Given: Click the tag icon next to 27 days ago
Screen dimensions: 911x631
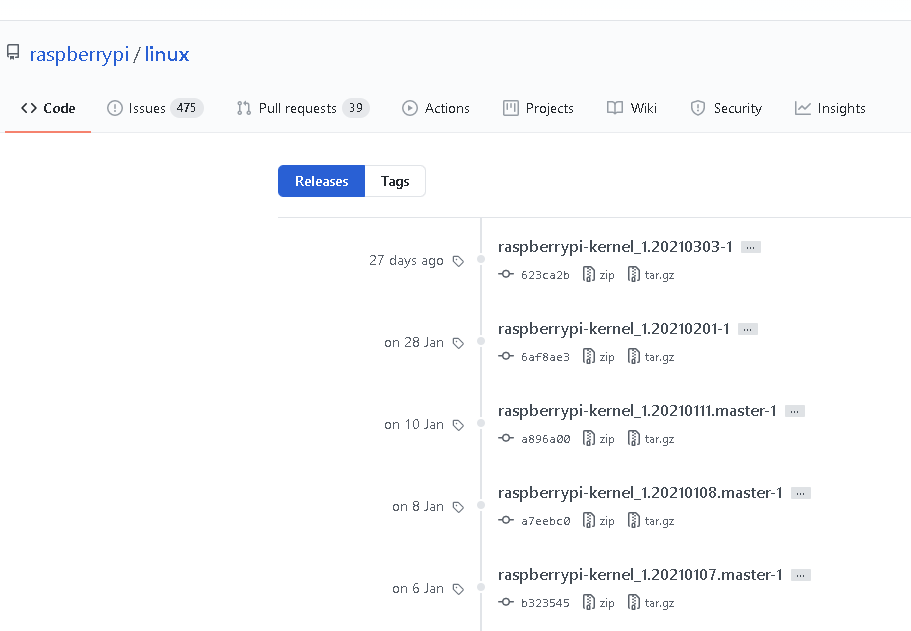Looking at the screenshot, I should click(x=458, y=261).
